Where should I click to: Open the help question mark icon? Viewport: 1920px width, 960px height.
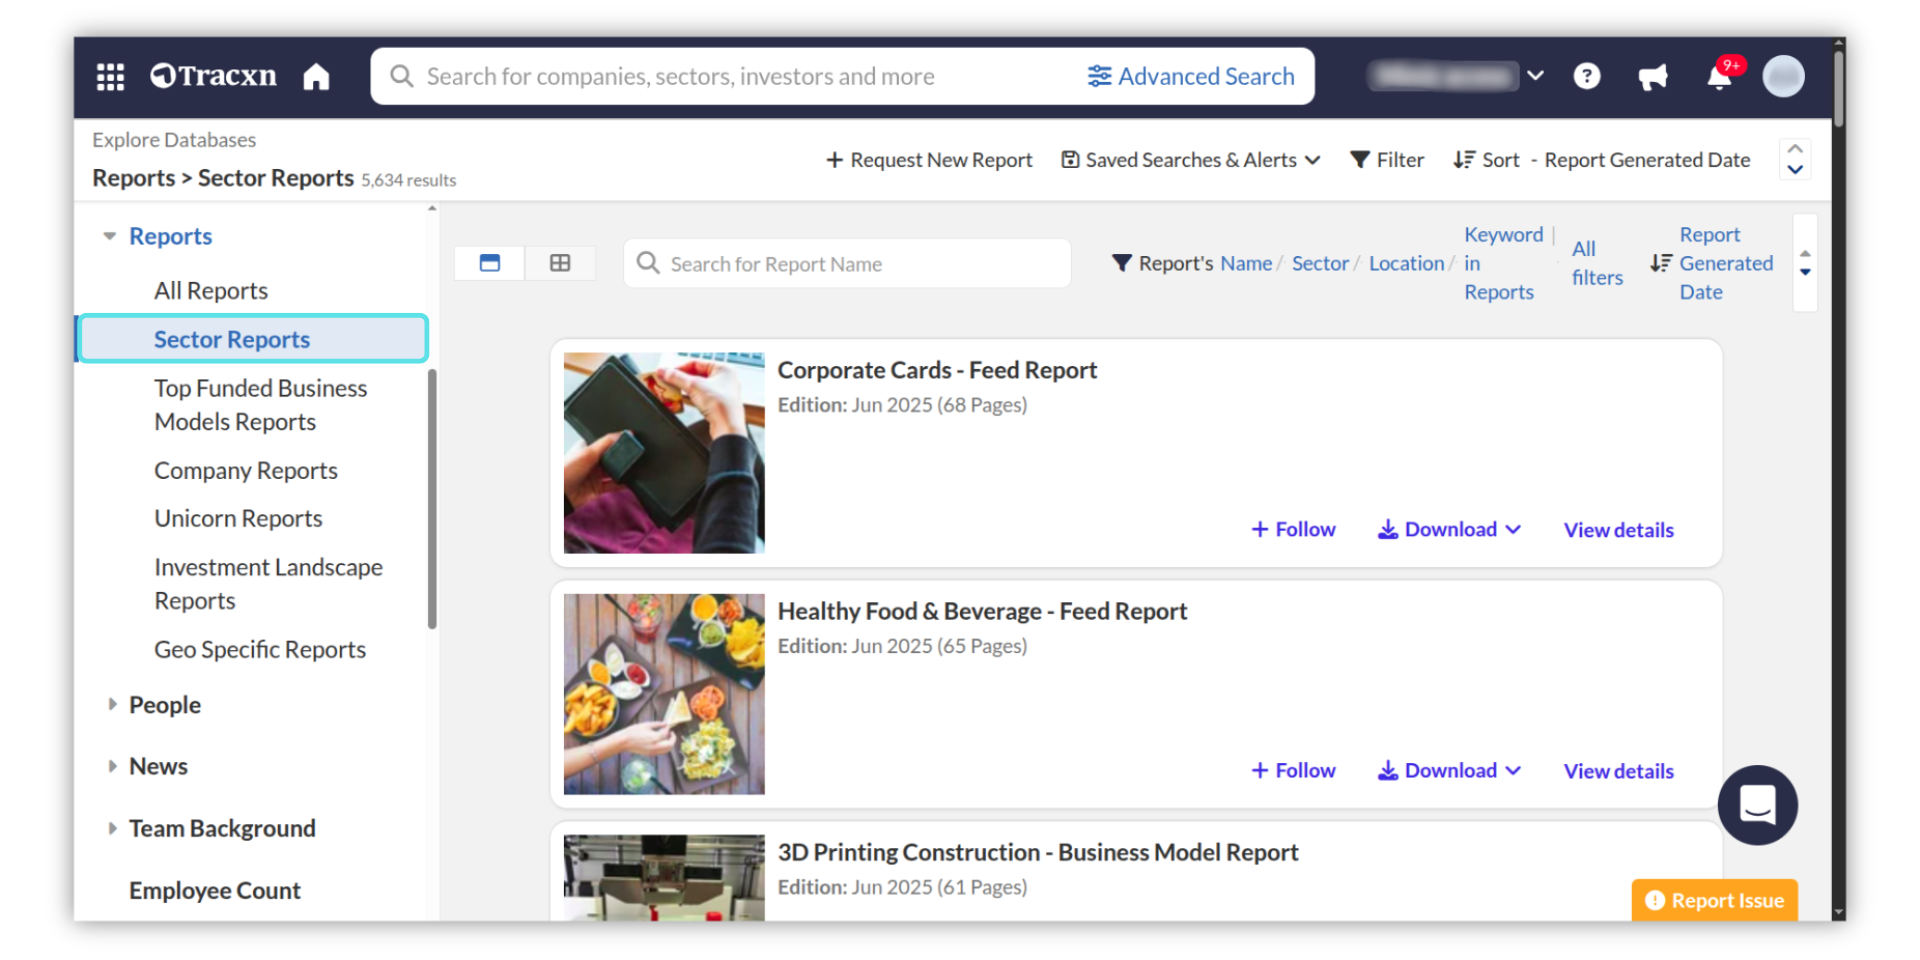1586,76
